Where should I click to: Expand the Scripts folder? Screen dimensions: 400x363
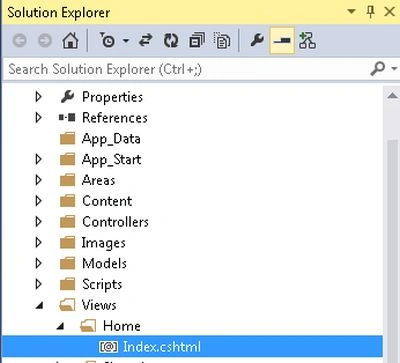coord(39,284)
